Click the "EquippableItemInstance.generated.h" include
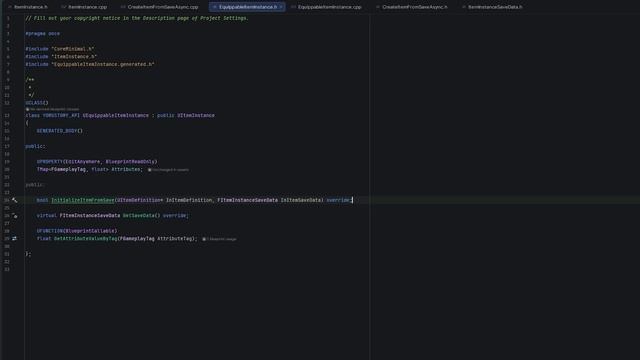The height and width of the screenshot is (360, 640). pos(103,64)
